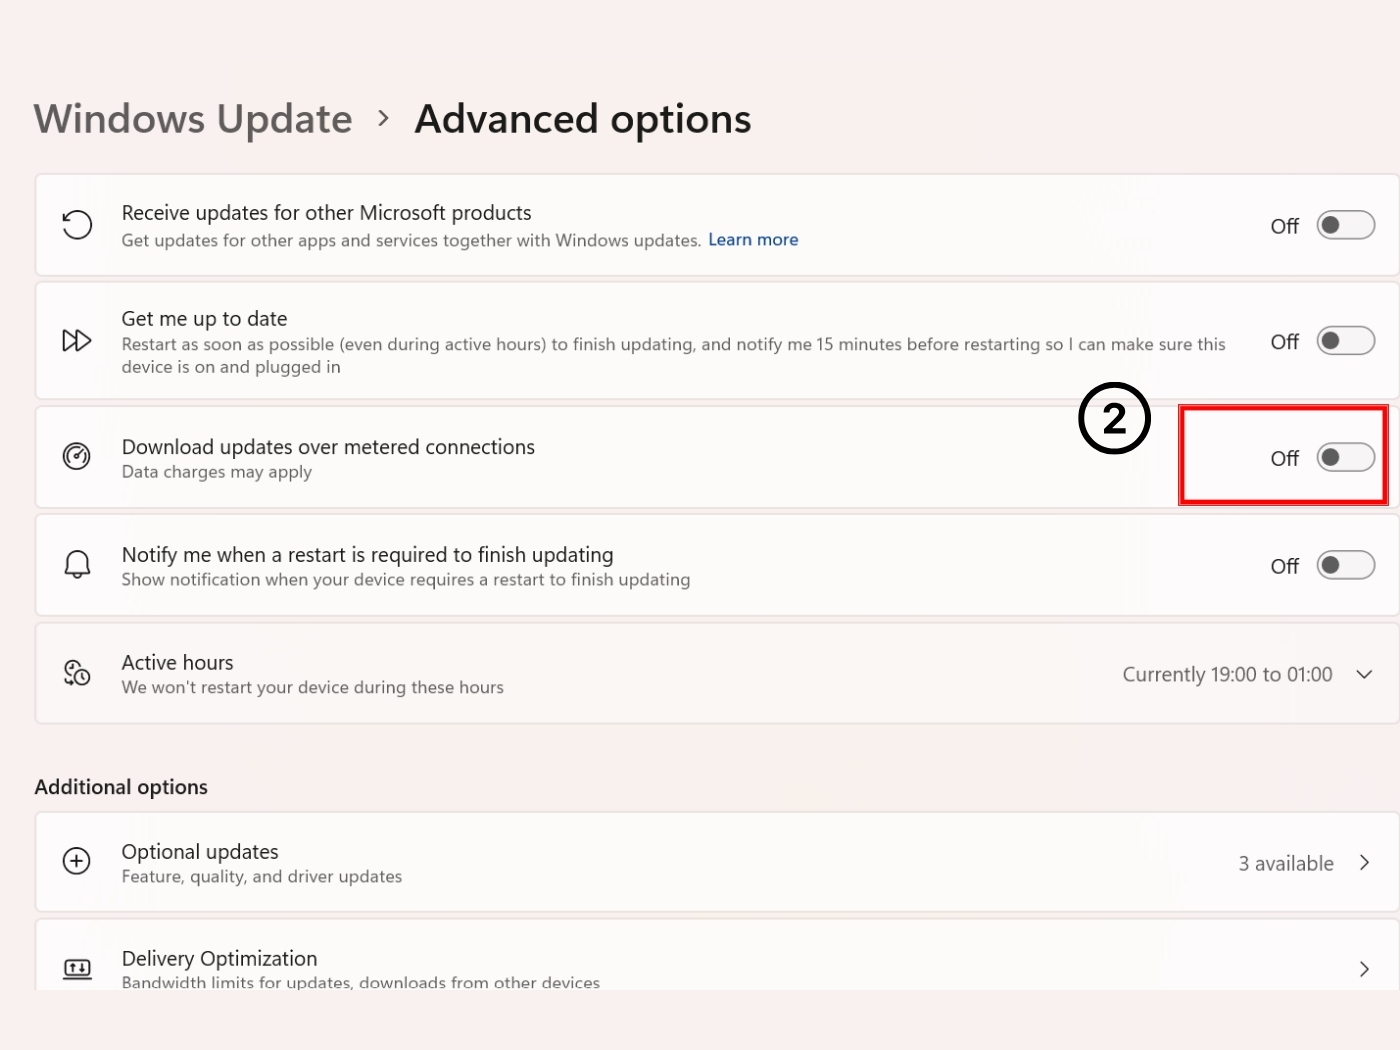Click the Additional options heading

121,787
